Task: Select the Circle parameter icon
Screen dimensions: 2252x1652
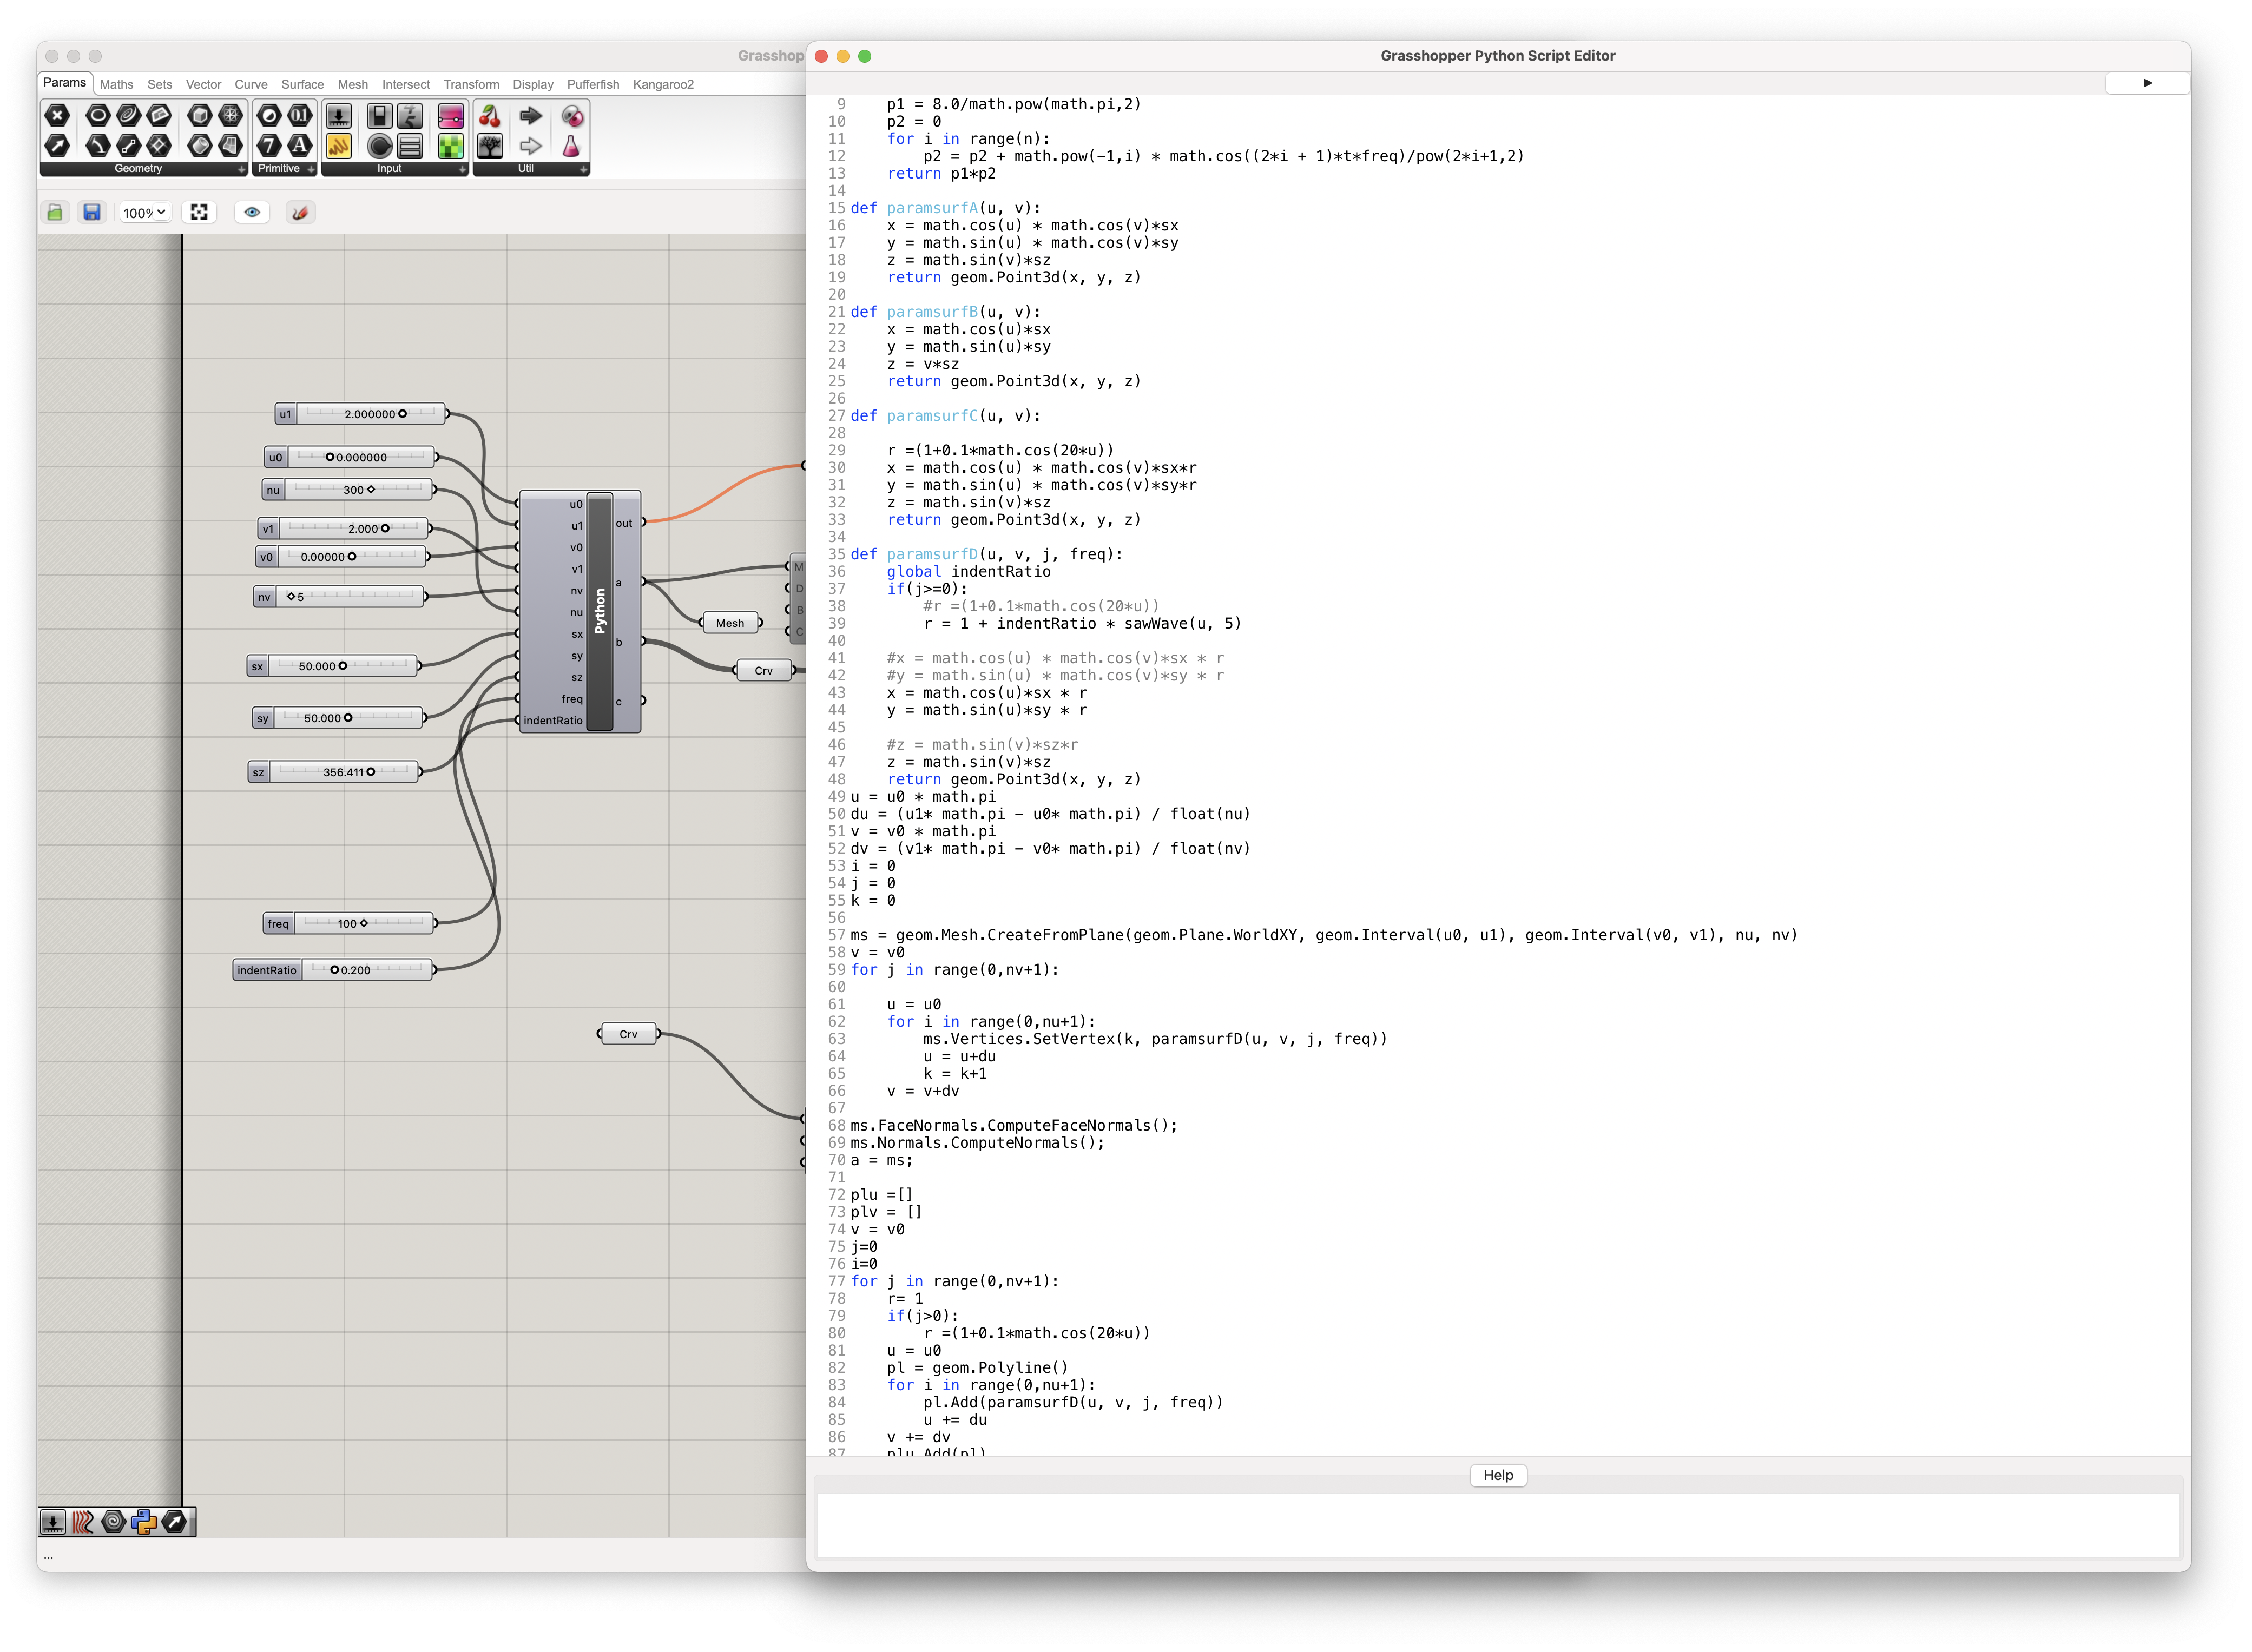Action: click(x=98, y=116)
